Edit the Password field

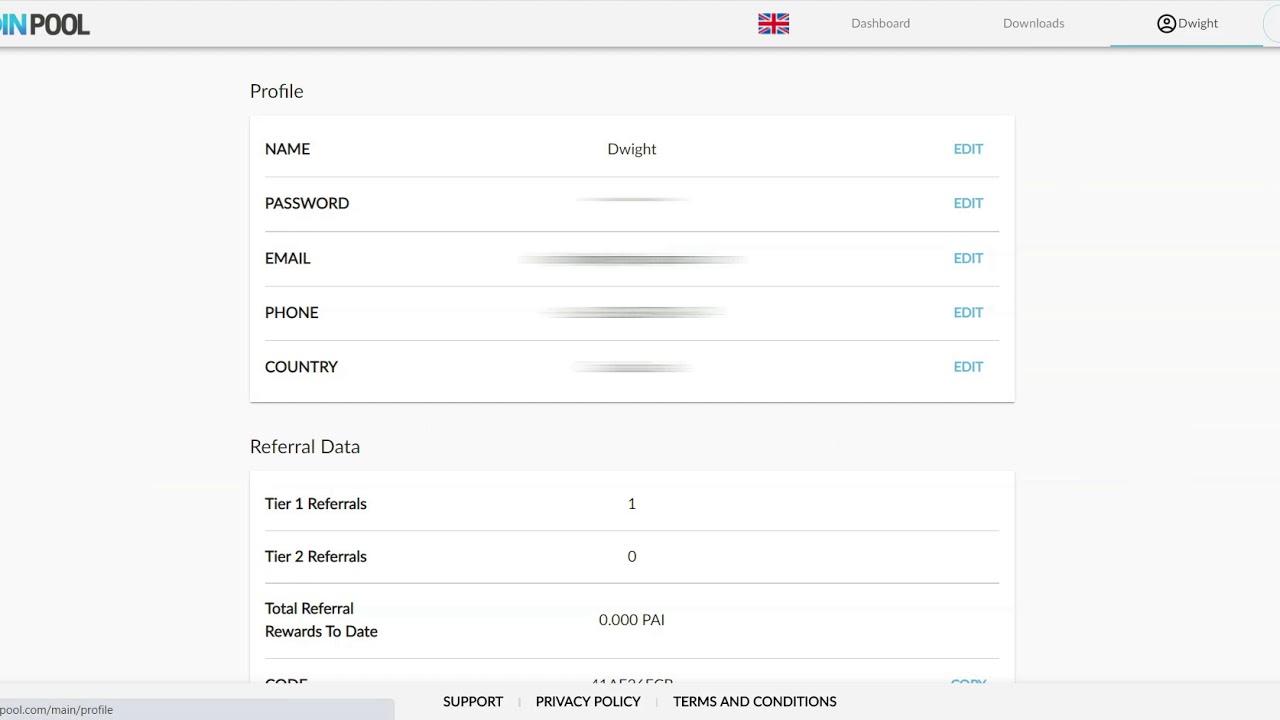(968, 203)
